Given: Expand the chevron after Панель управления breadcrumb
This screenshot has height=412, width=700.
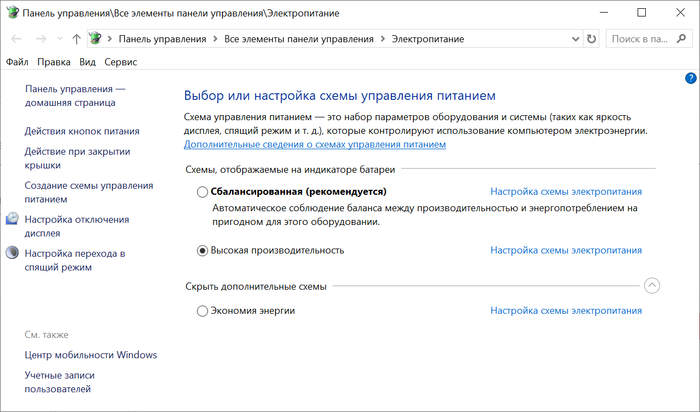Looking at the screenshot, I should click(x=216, y=39).
